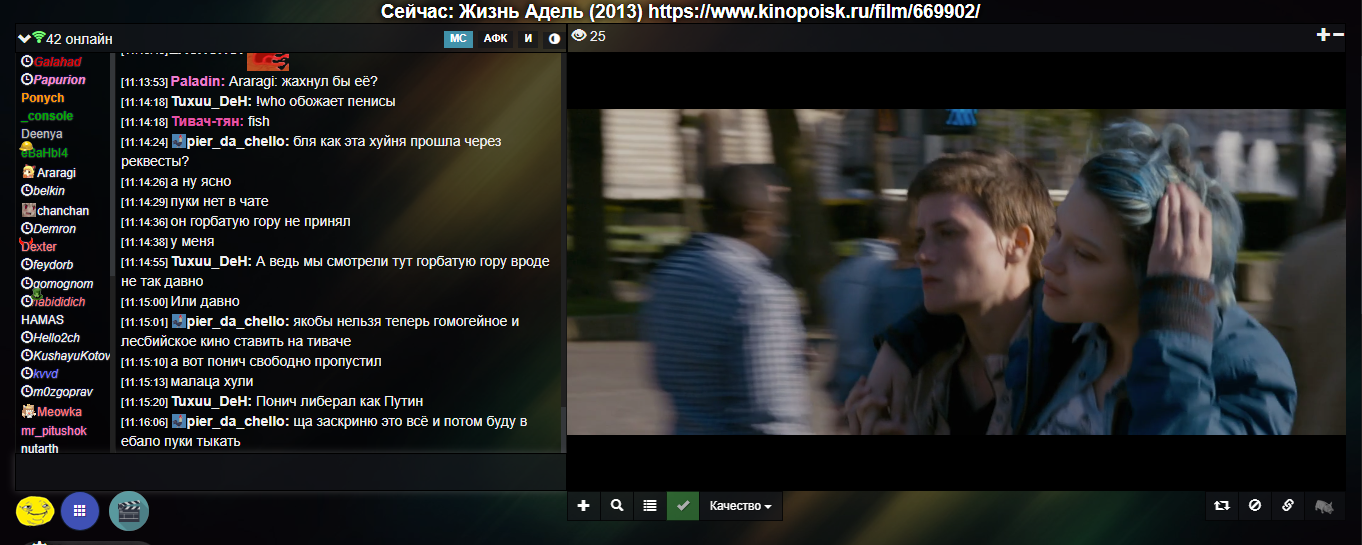Open the blue grid round button
The image size is (1362, 545).
coord(80,511)
